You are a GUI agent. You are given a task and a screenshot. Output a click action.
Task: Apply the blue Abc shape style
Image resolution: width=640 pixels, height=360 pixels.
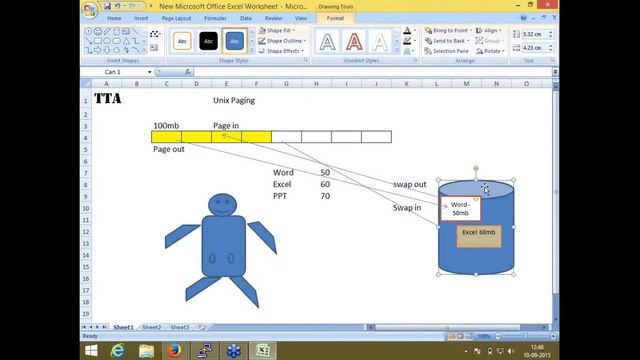tap(235, 41)
